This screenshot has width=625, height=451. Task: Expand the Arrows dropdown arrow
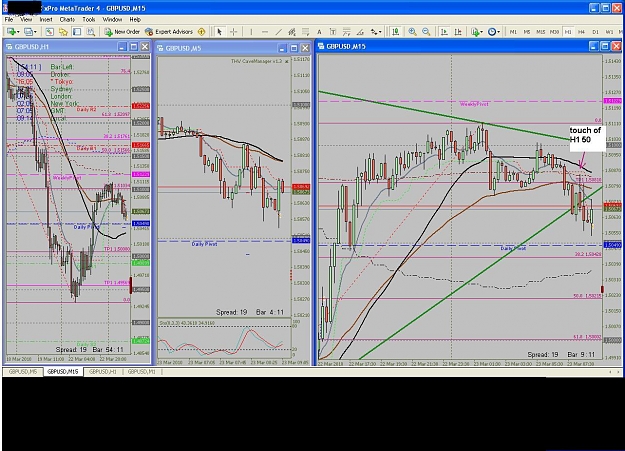pos(380,32)
